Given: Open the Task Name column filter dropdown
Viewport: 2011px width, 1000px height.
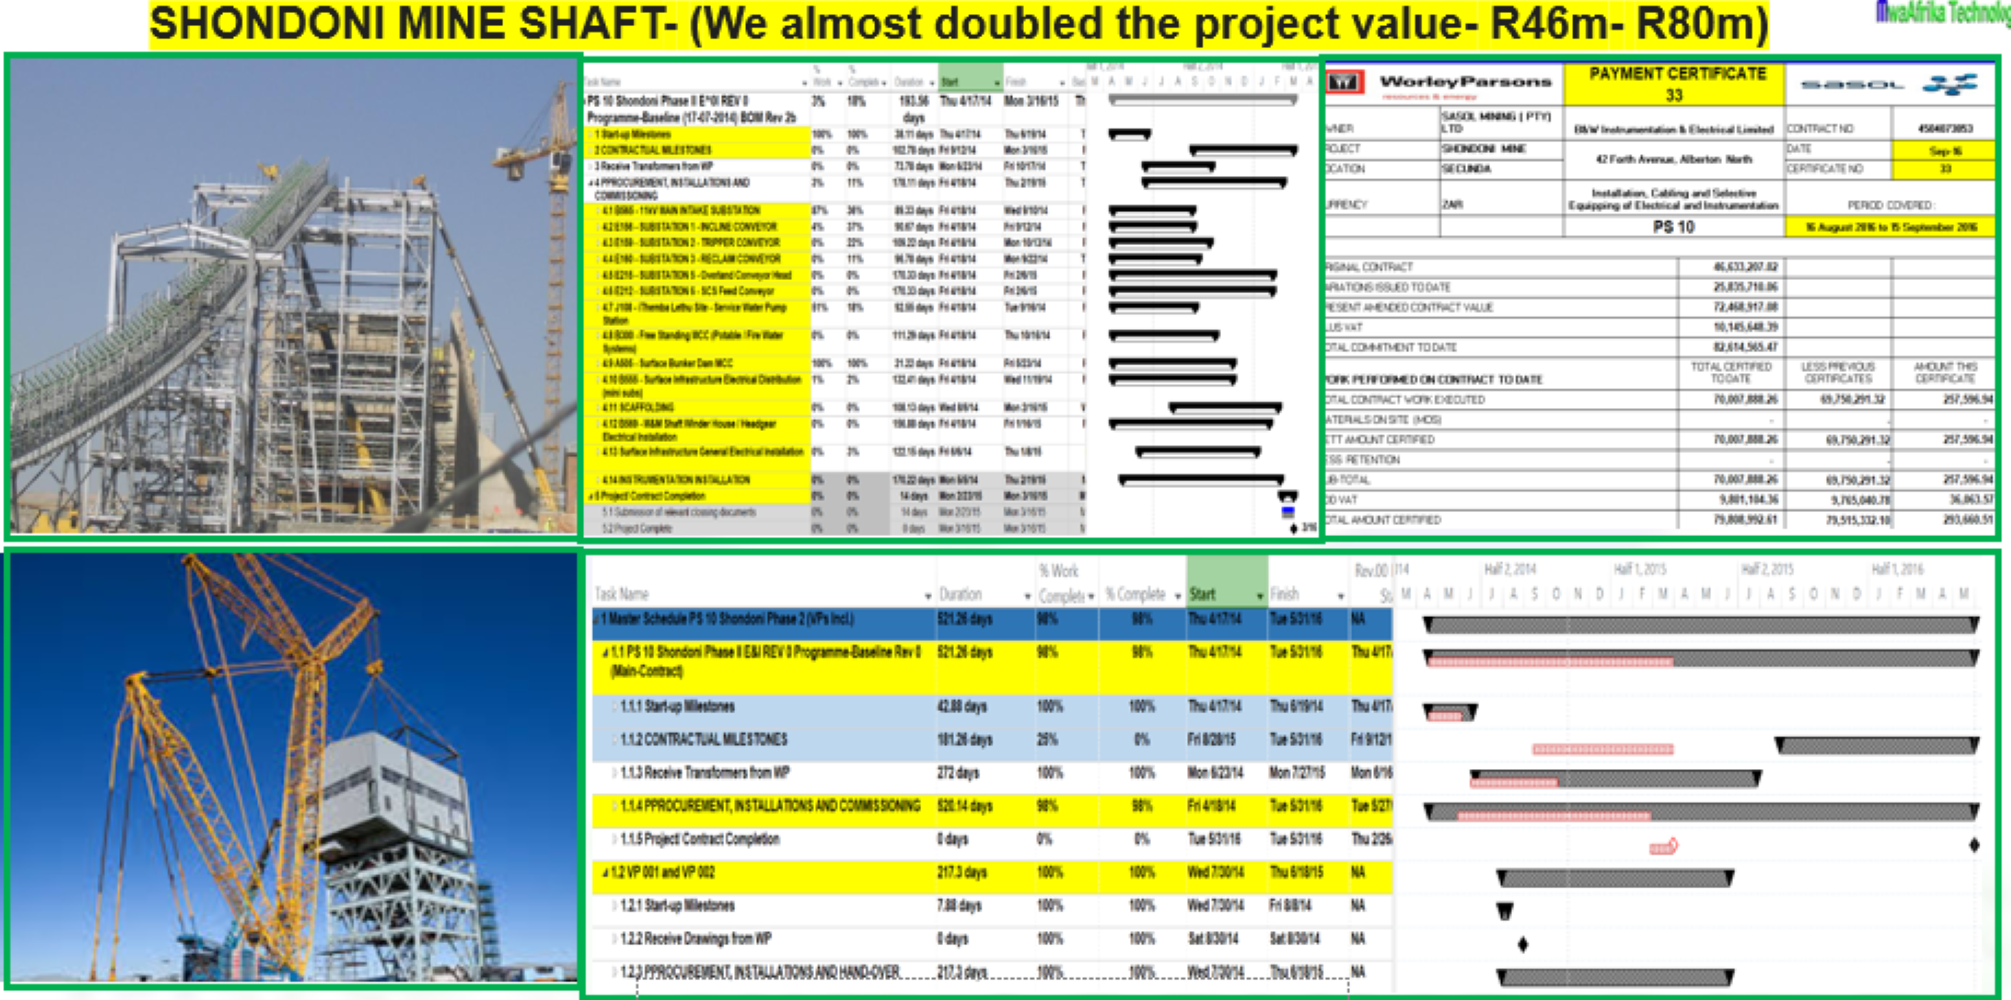Looking at the screenshot, I should [x=928, y=596].
